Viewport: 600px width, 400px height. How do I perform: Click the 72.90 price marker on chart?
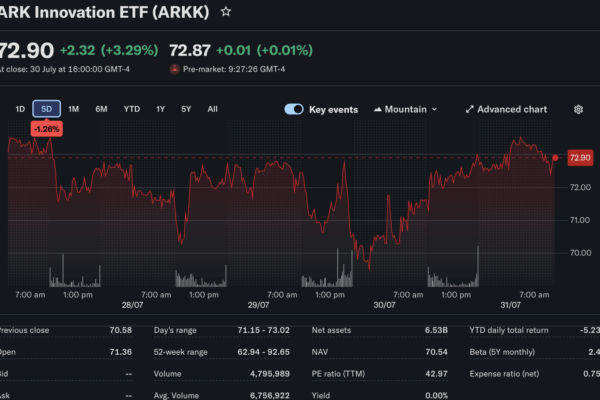click(580, 158)
